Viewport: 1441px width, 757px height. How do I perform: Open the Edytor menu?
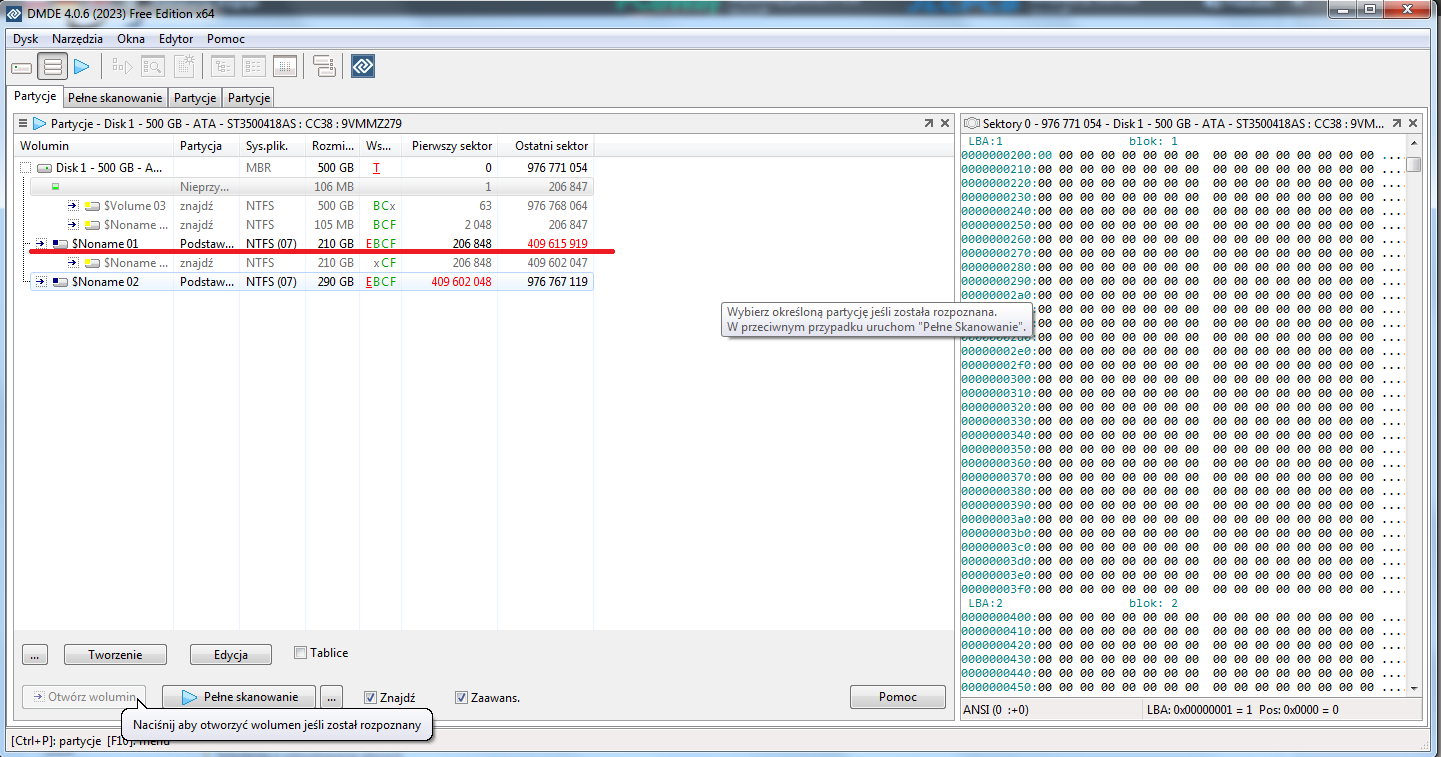tap(176, 39)
